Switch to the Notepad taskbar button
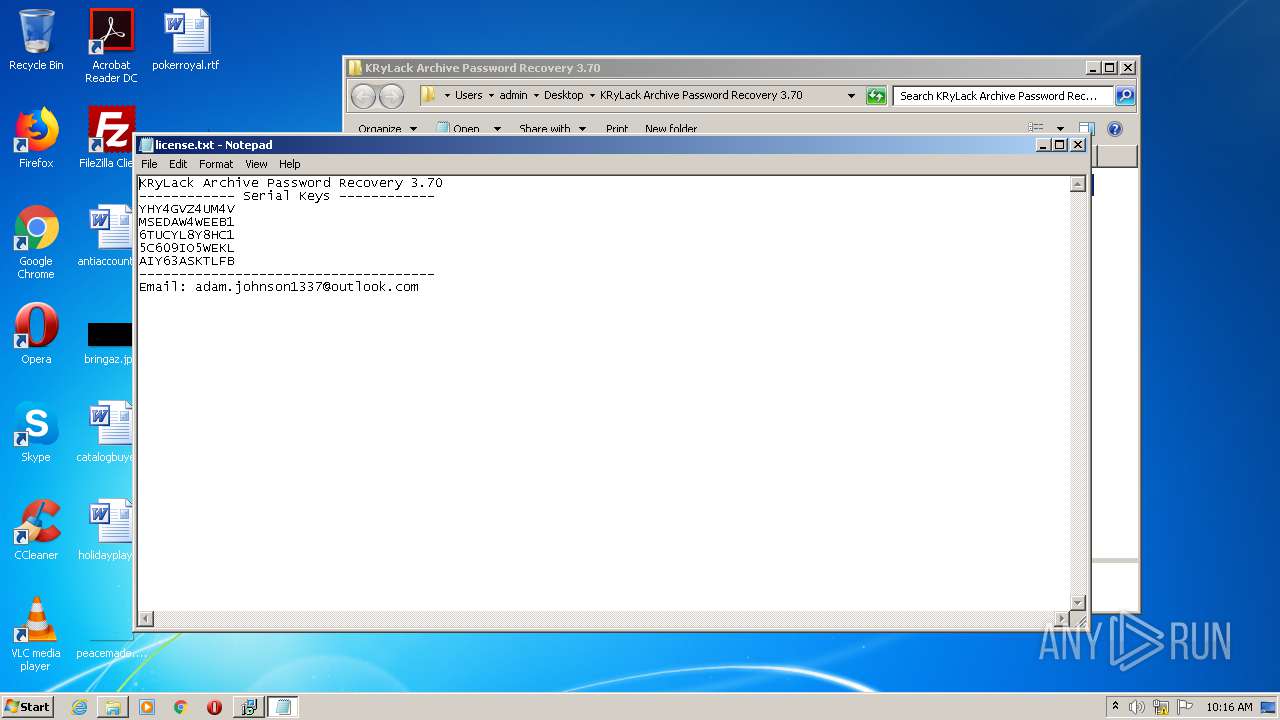 [283, 707]
